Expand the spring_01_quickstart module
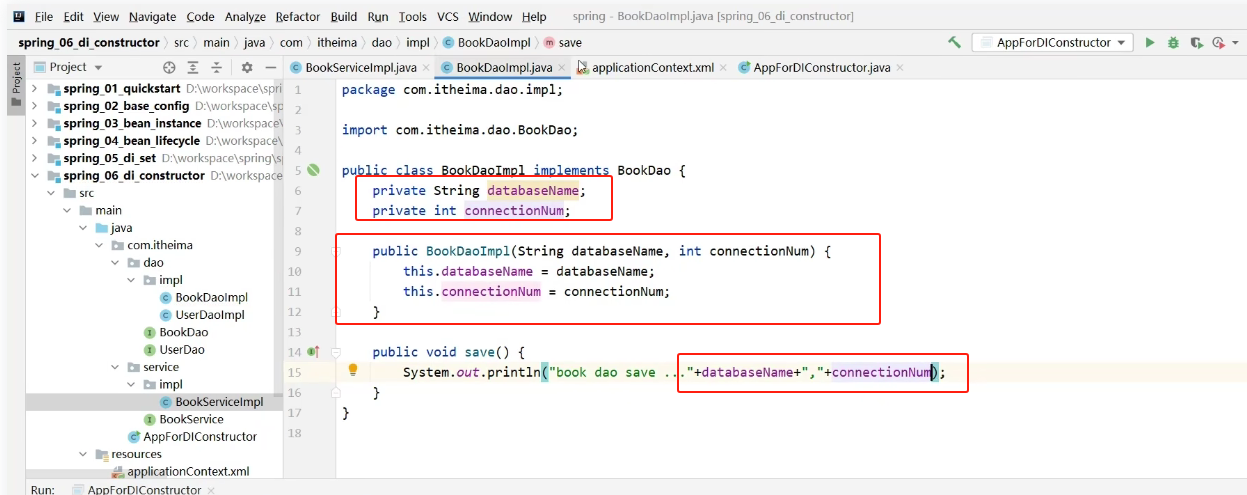This screenshot has width=1247, height=495. 35,88
